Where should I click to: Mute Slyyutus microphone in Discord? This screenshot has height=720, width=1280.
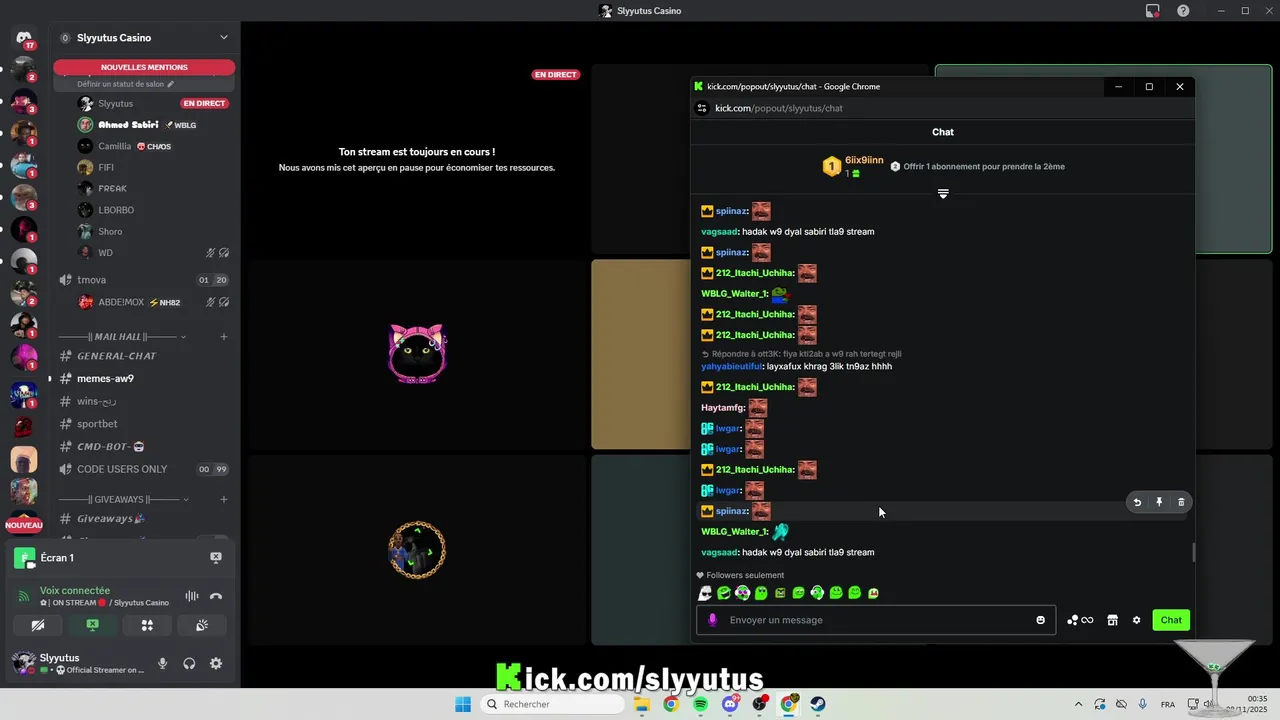tap(162, 663)
